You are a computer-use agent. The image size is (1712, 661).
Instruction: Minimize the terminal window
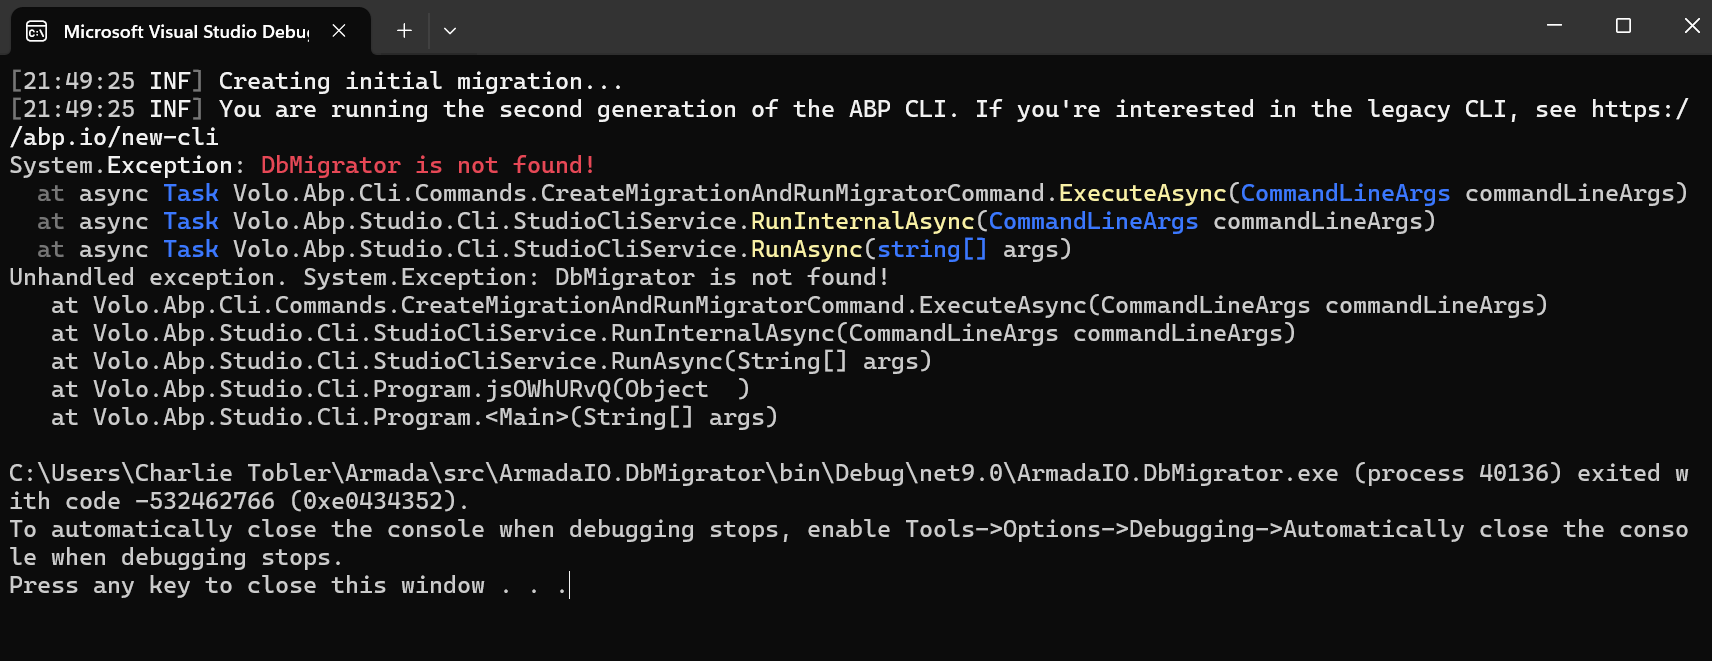point(1554,25)
